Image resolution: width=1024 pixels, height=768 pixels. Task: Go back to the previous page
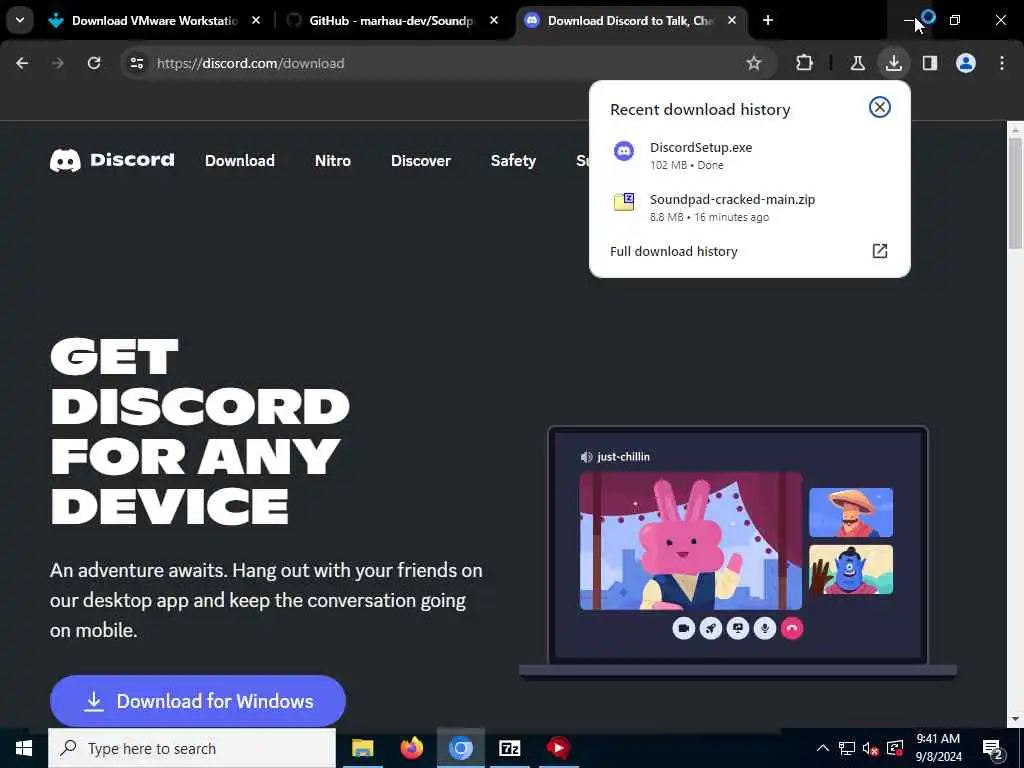point(22,63)
